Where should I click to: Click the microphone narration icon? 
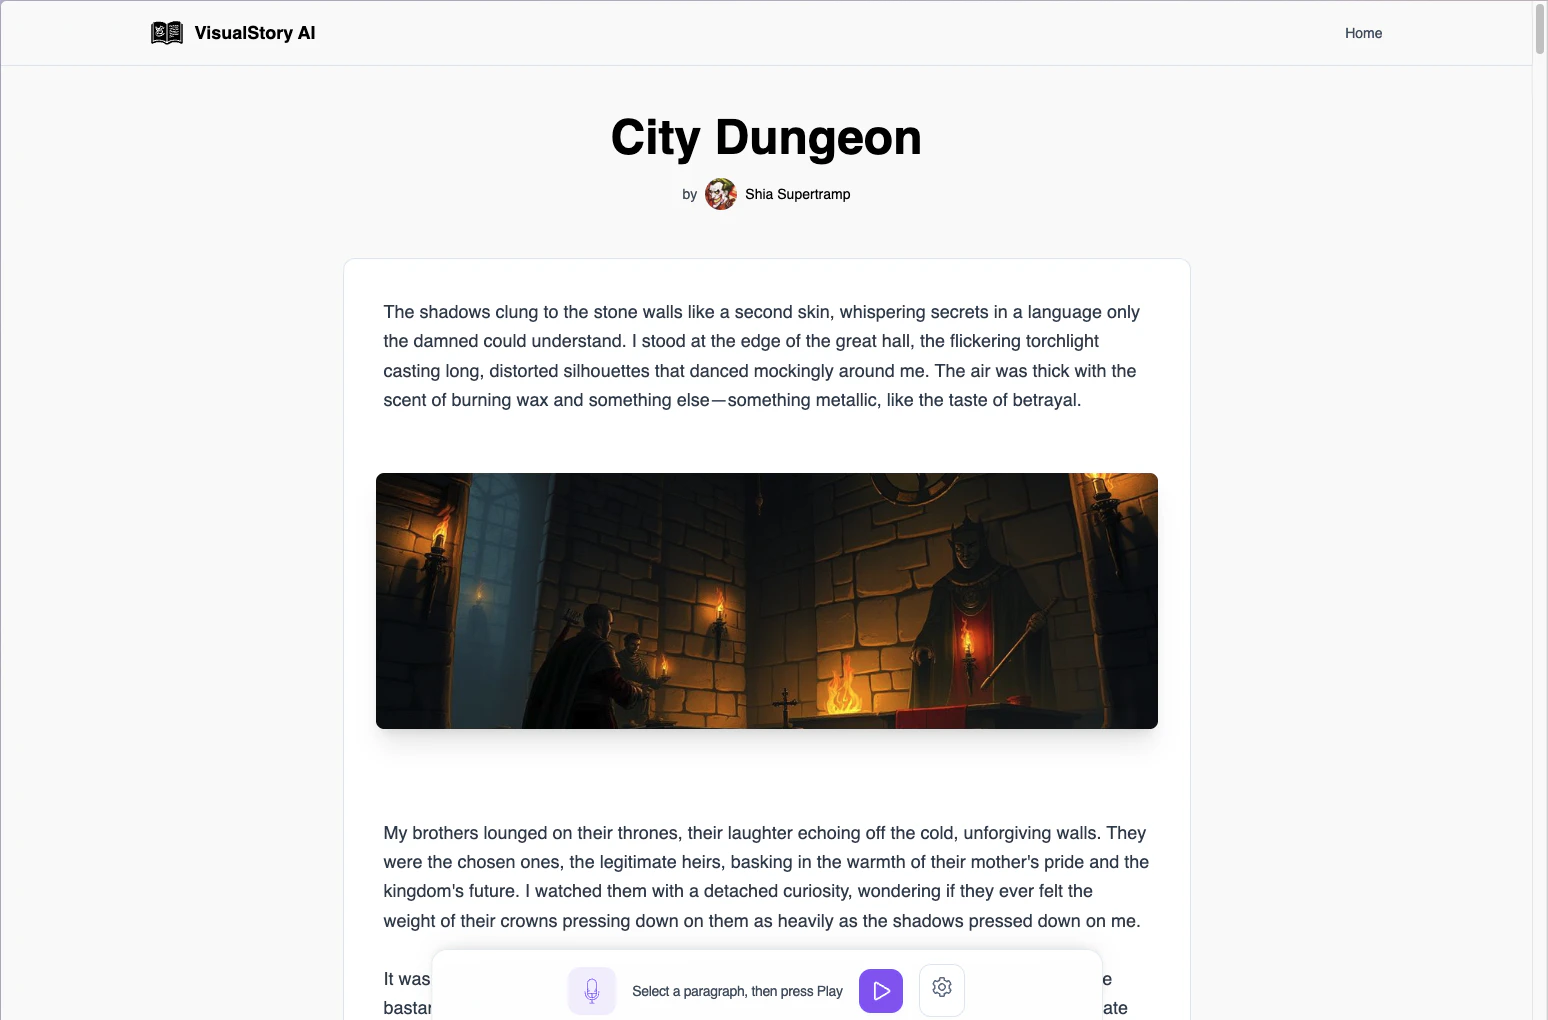click(592, 990)
